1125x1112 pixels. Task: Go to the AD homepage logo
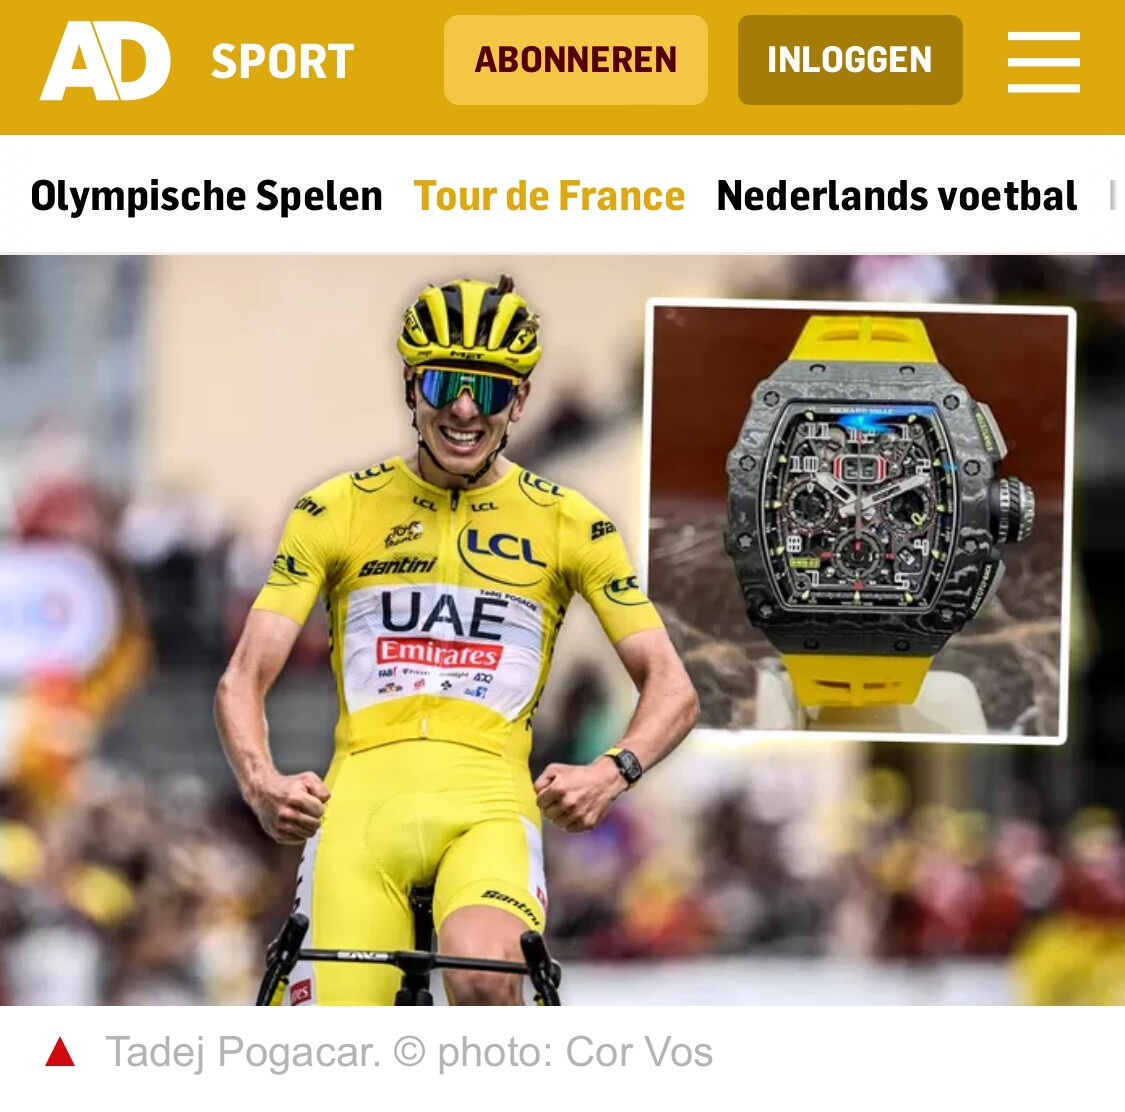105,61
